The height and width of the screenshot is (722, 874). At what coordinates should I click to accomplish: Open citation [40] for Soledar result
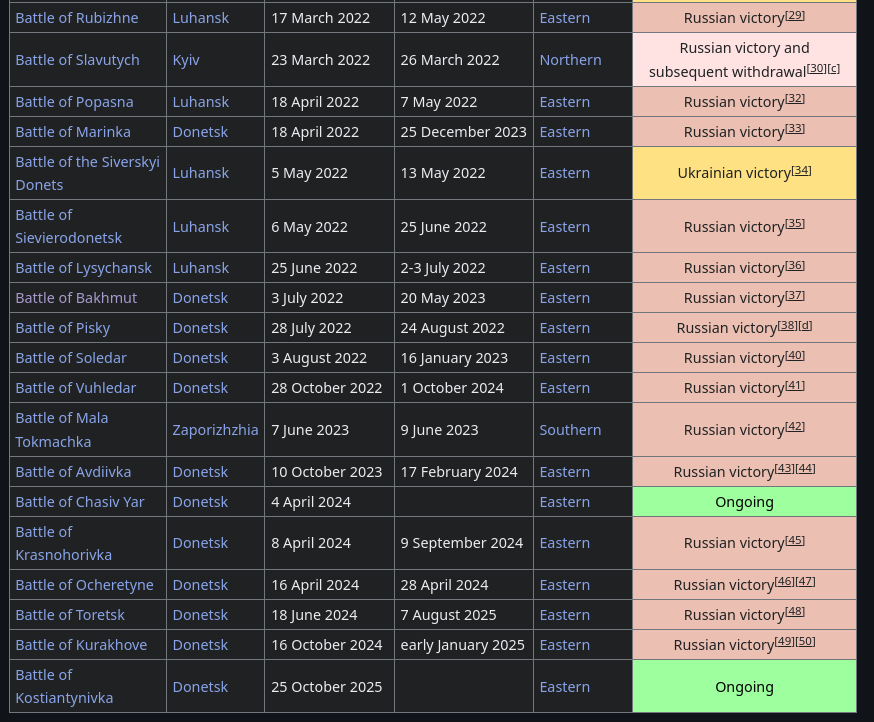pos(795,355)
